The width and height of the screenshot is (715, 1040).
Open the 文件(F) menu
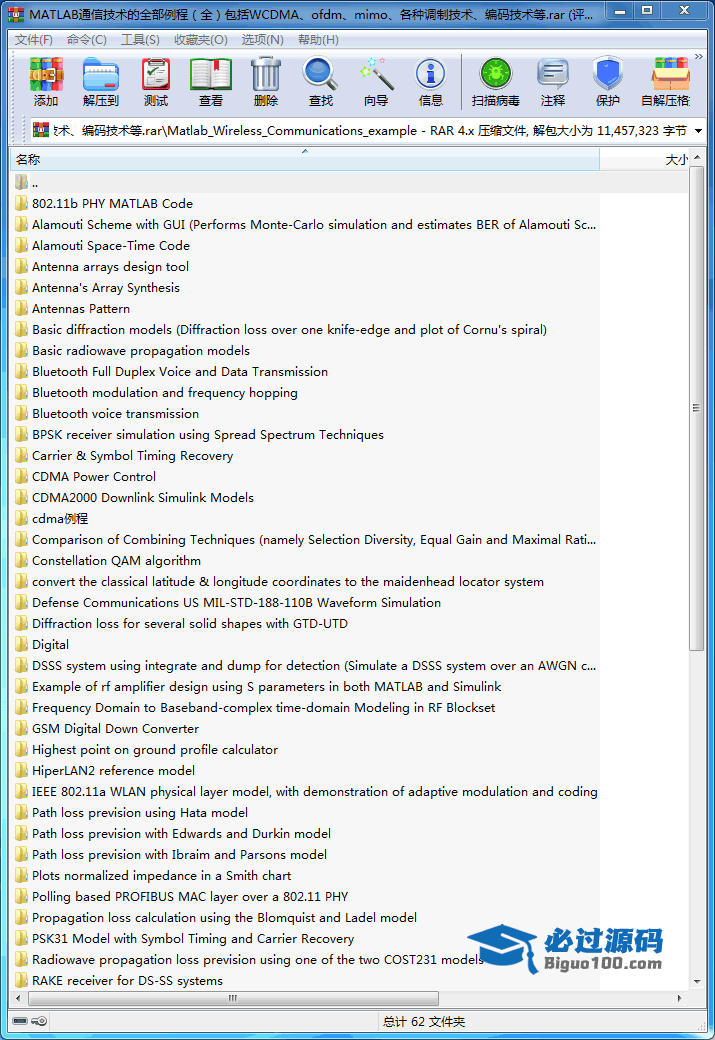click(34, 40)
